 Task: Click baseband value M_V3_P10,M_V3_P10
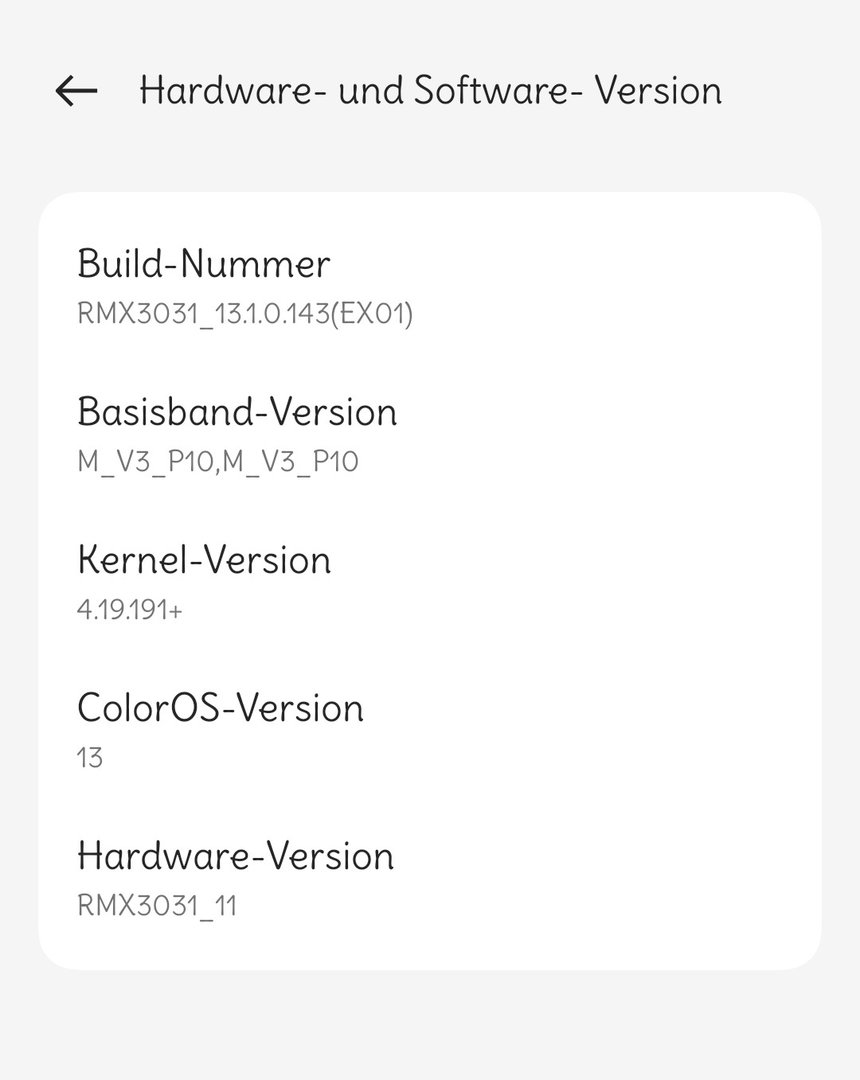pyautogui.click(x=217, y=462)
